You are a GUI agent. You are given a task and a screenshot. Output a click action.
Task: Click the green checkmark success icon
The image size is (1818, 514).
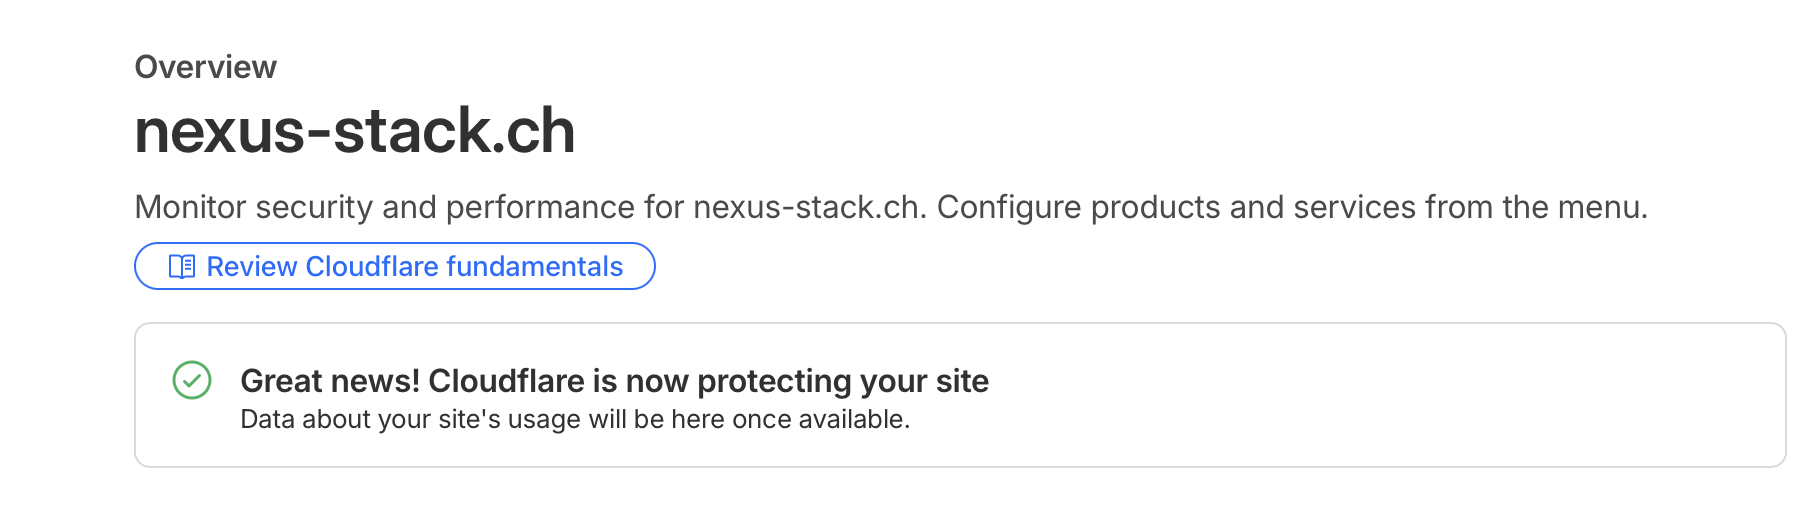point(192,380)
